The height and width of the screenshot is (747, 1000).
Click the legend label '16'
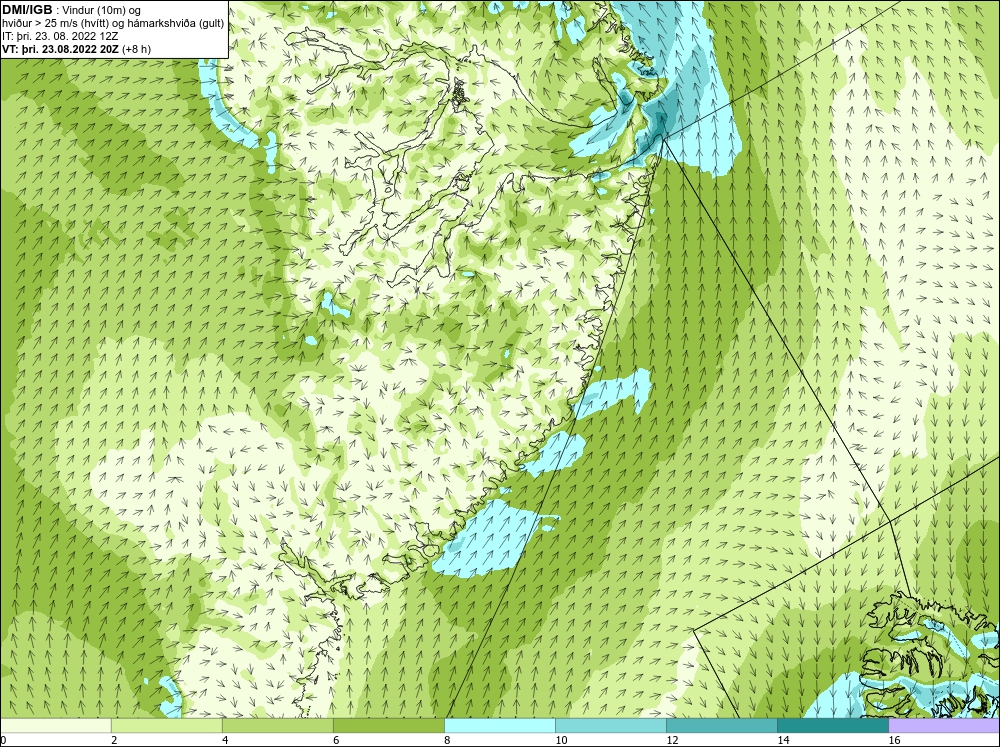pos(894,740)
